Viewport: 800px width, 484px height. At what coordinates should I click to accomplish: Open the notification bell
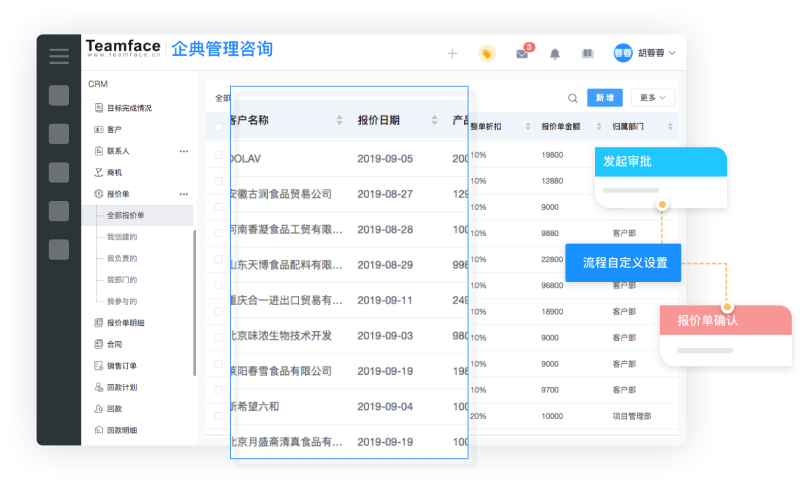click(555, 53)
